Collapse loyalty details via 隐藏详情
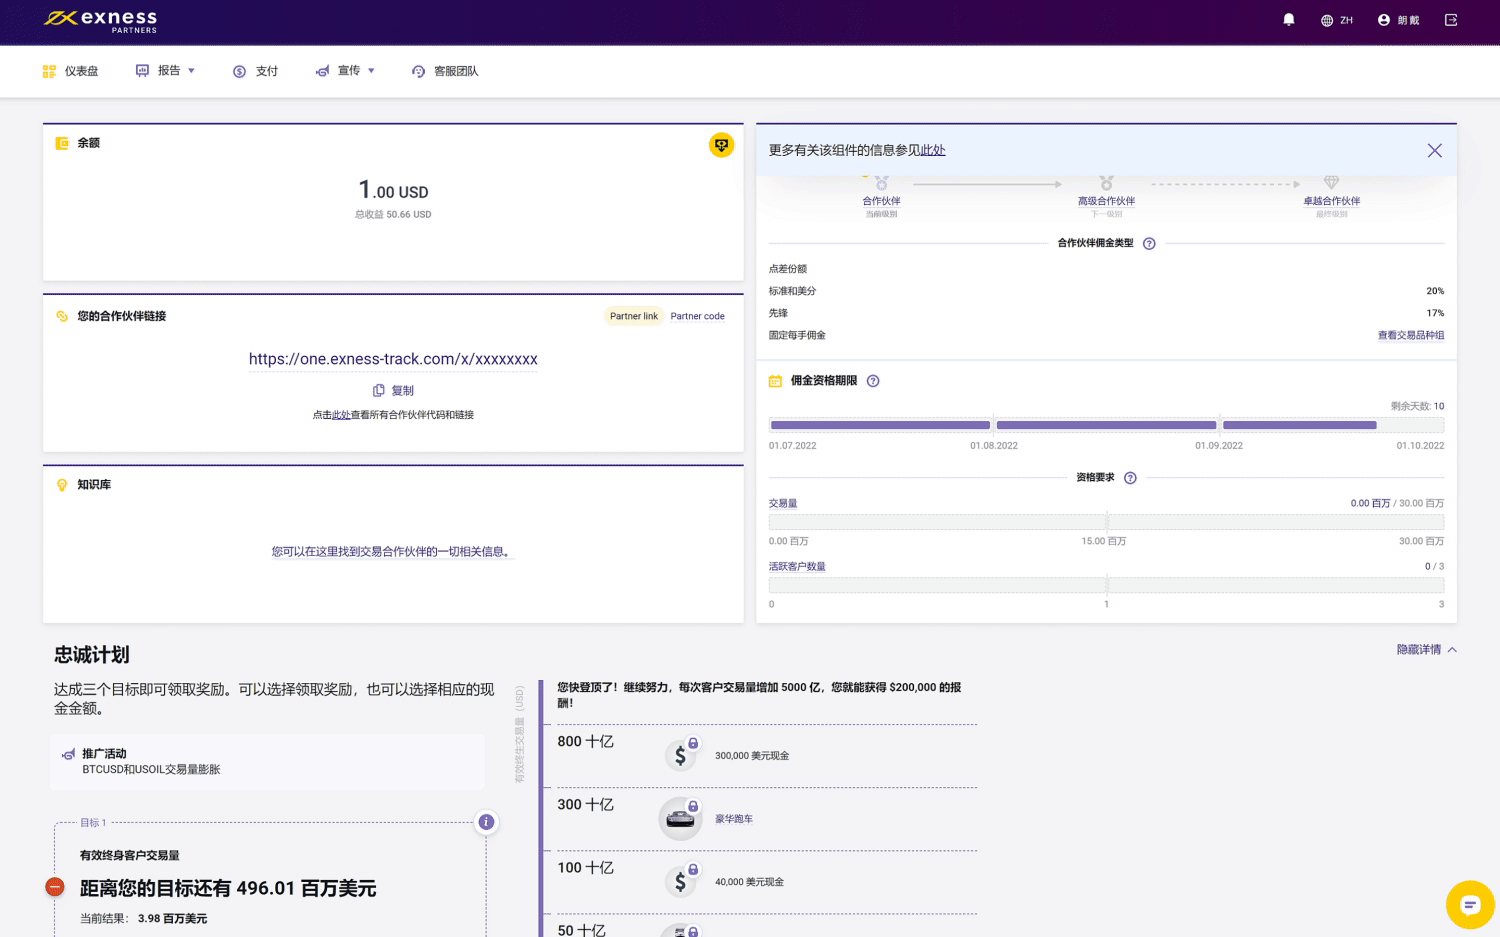Viewport: 1500px width, 937px height. click(1426, 650)
